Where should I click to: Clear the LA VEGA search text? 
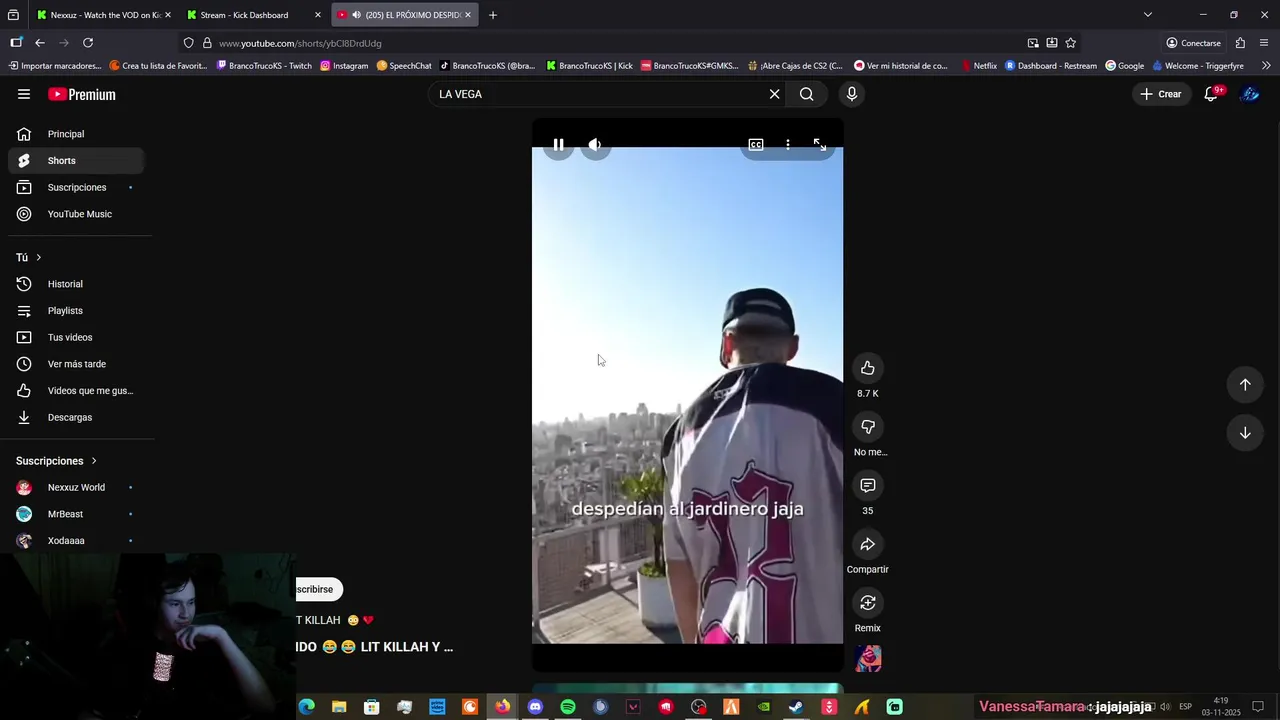pyautogui.click(x=774, y=94)
